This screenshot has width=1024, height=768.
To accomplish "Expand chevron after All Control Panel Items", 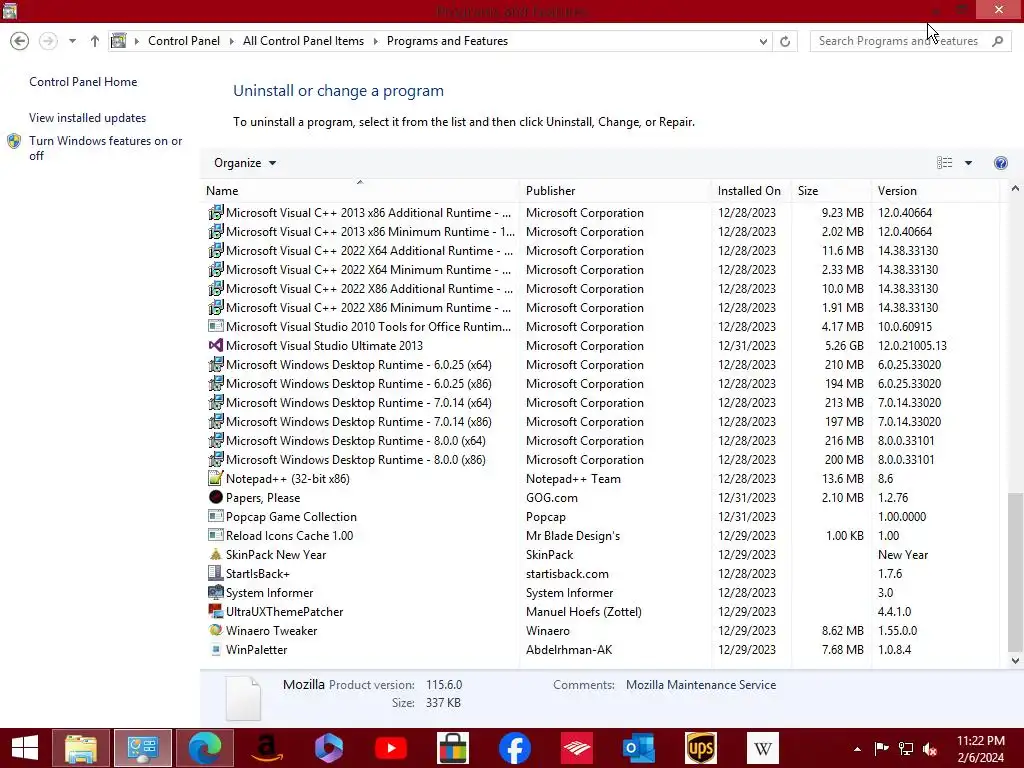I will pos(376,41).
